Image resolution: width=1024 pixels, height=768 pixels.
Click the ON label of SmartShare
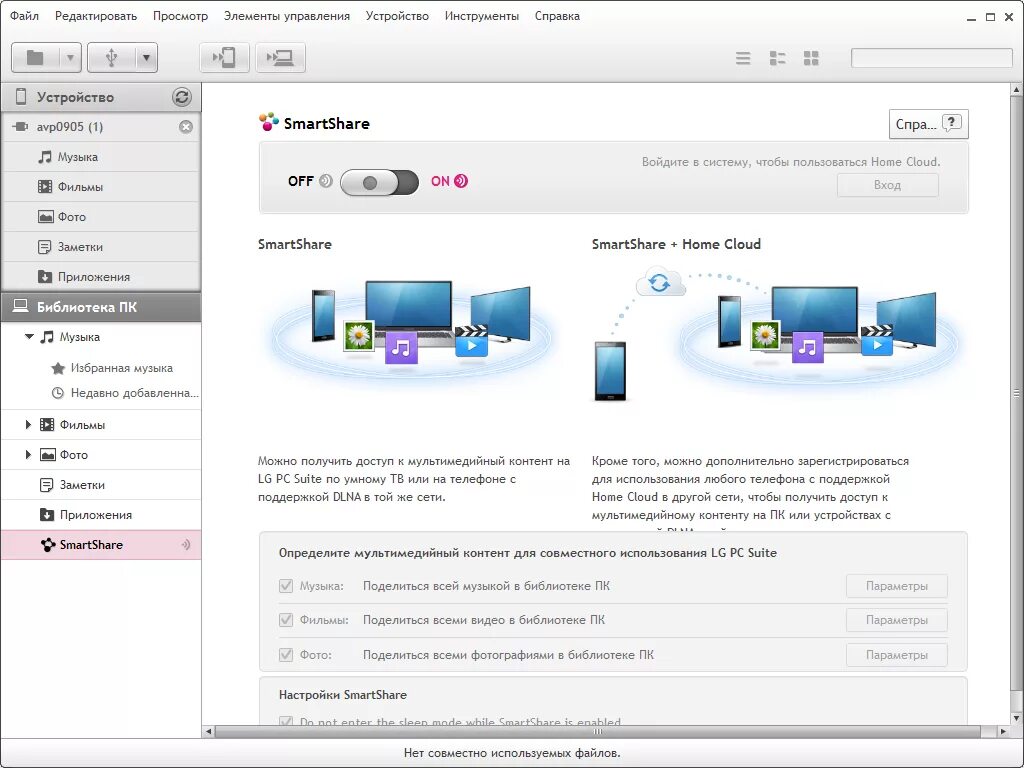[440, 181]
